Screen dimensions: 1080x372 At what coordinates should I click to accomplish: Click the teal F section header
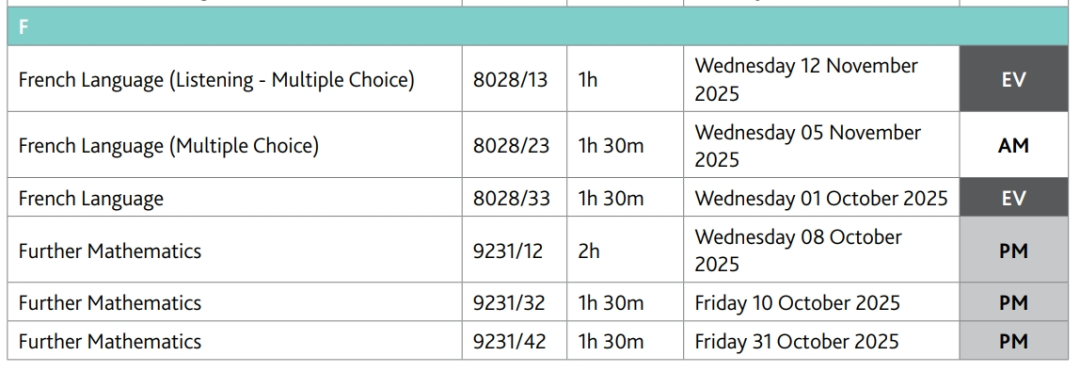[x=537, y=27]
